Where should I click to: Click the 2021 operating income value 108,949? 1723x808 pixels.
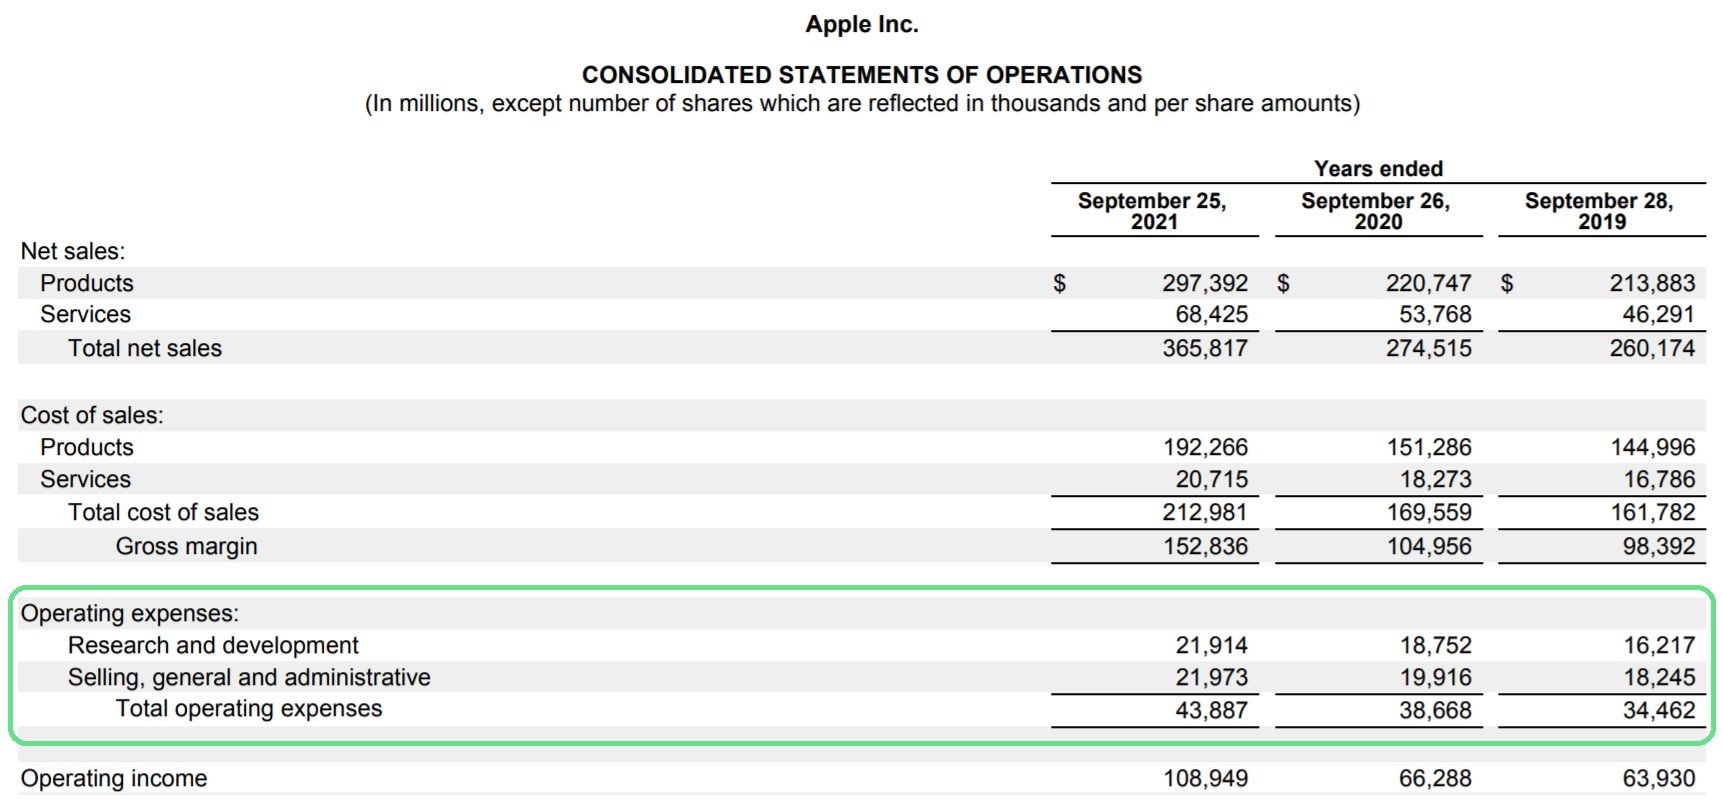click(x=1205, y=778)
